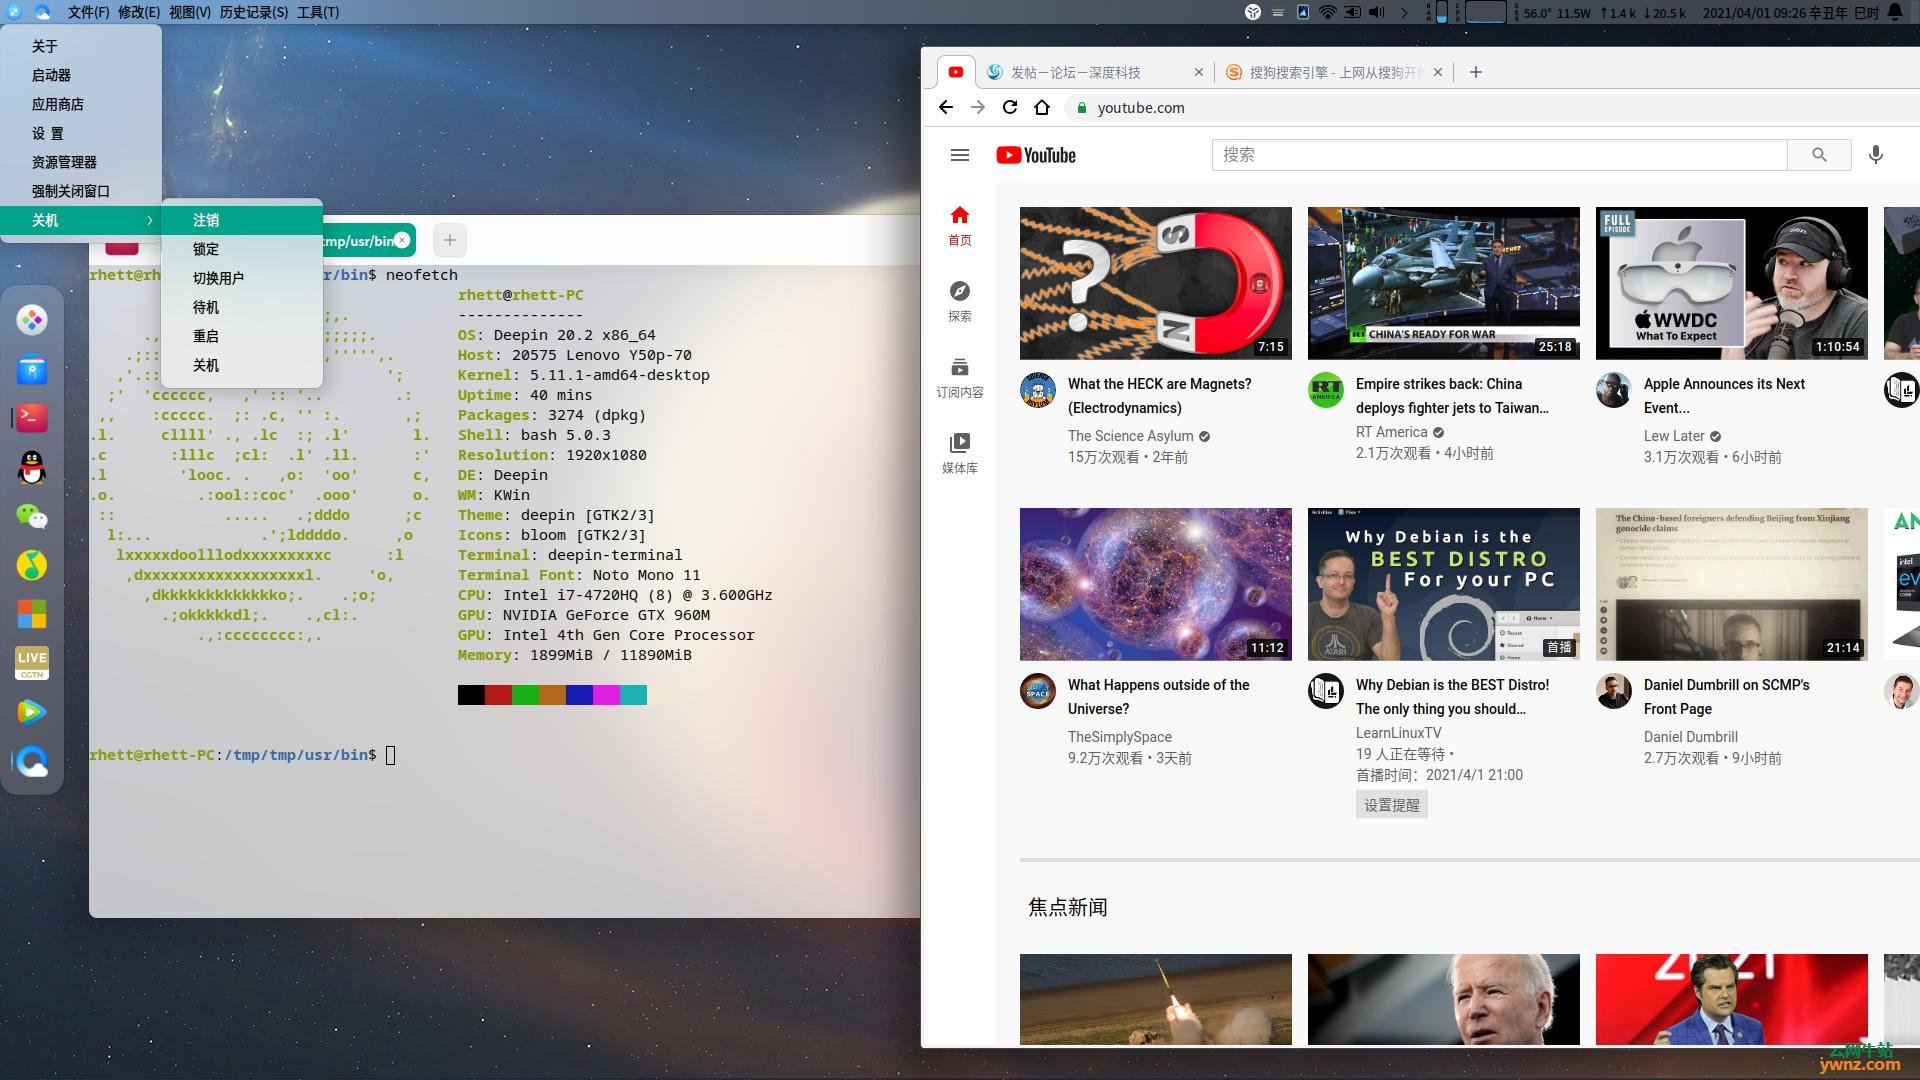This screenshot has width=1920, height=1080.
Task: Click the volume icon in status bar
Action: tap(1379, 12)
